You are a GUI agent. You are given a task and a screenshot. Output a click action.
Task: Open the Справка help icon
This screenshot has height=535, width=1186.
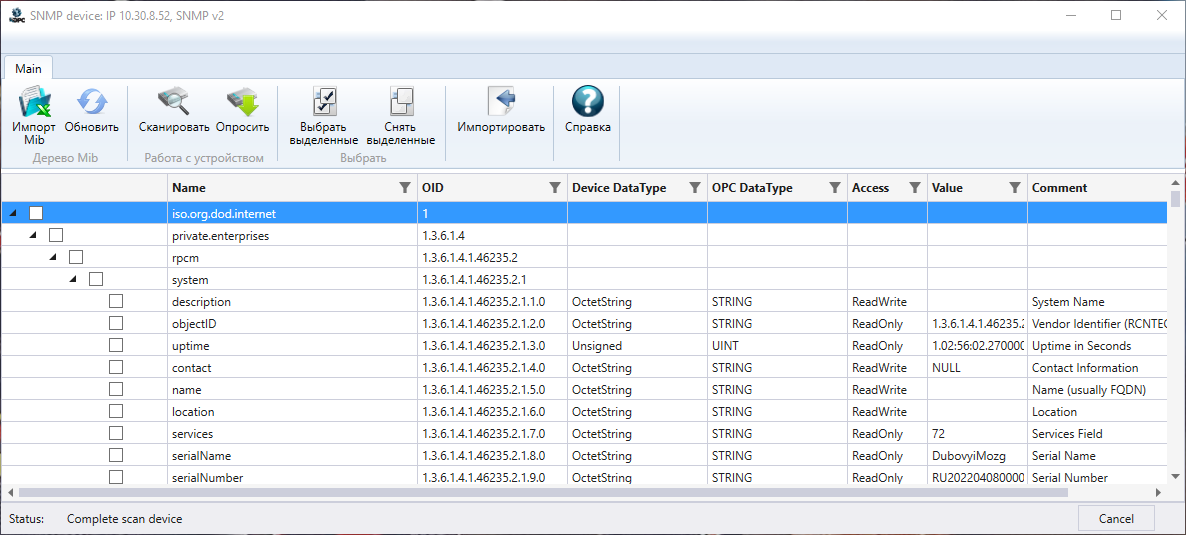(x=588, y=101)
